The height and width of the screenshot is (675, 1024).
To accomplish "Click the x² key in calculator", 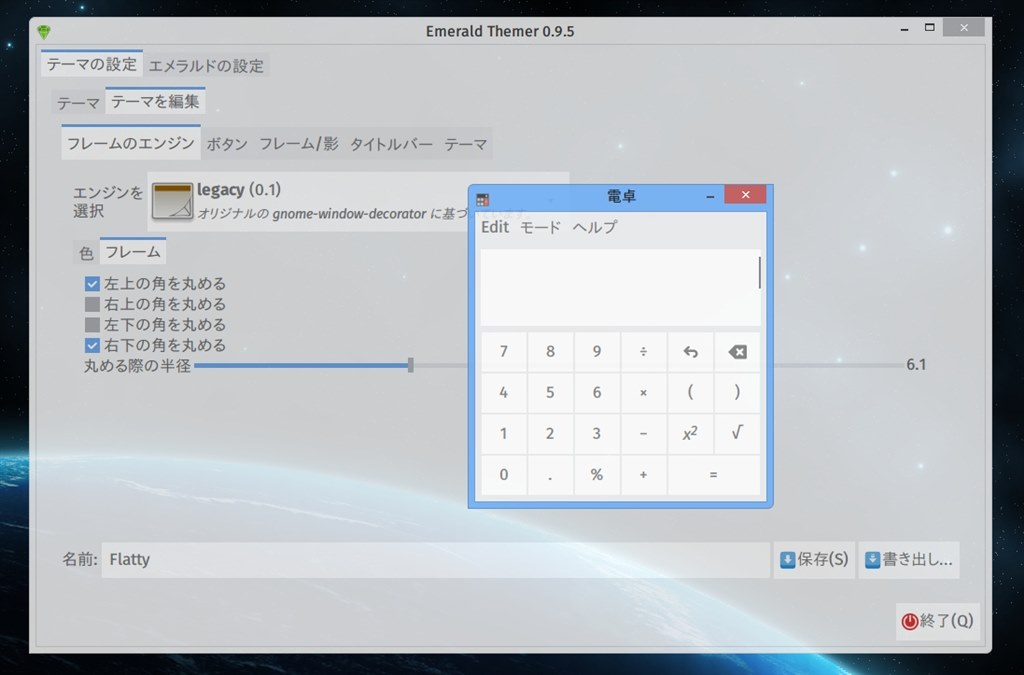I will point(690,433).
